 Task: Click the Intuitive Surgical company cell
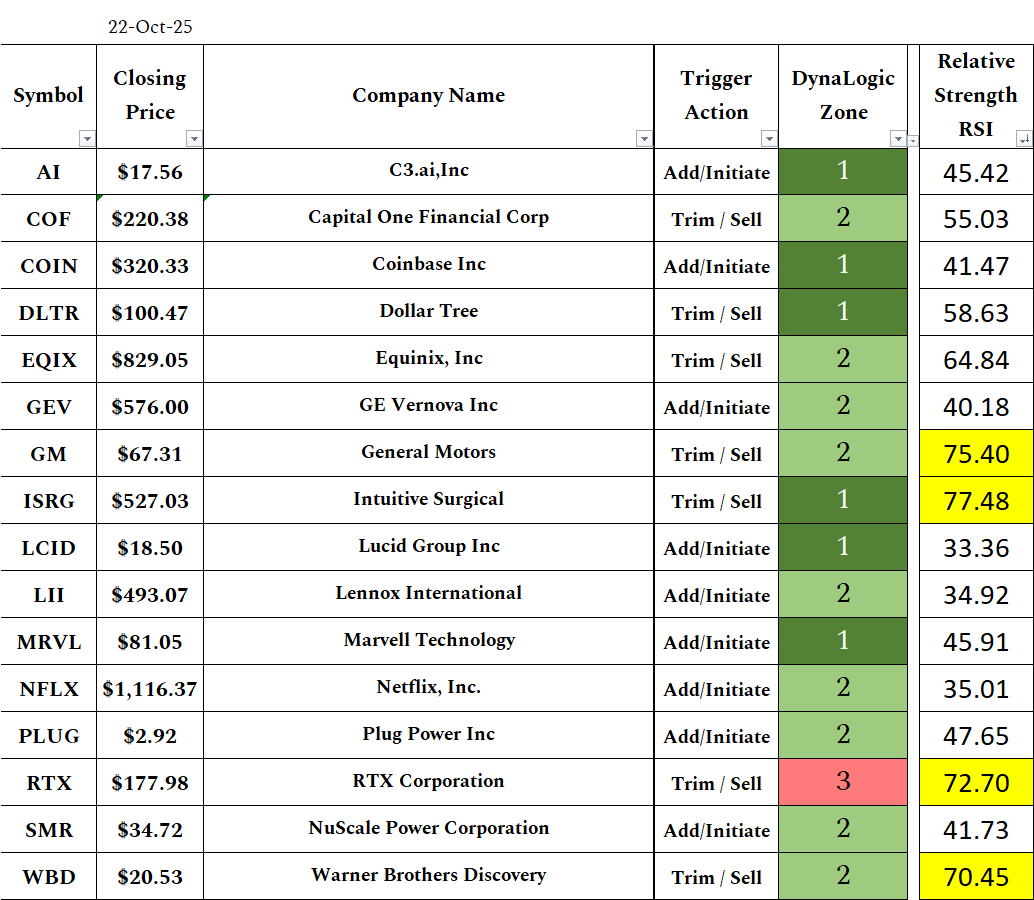pos(429,499)
